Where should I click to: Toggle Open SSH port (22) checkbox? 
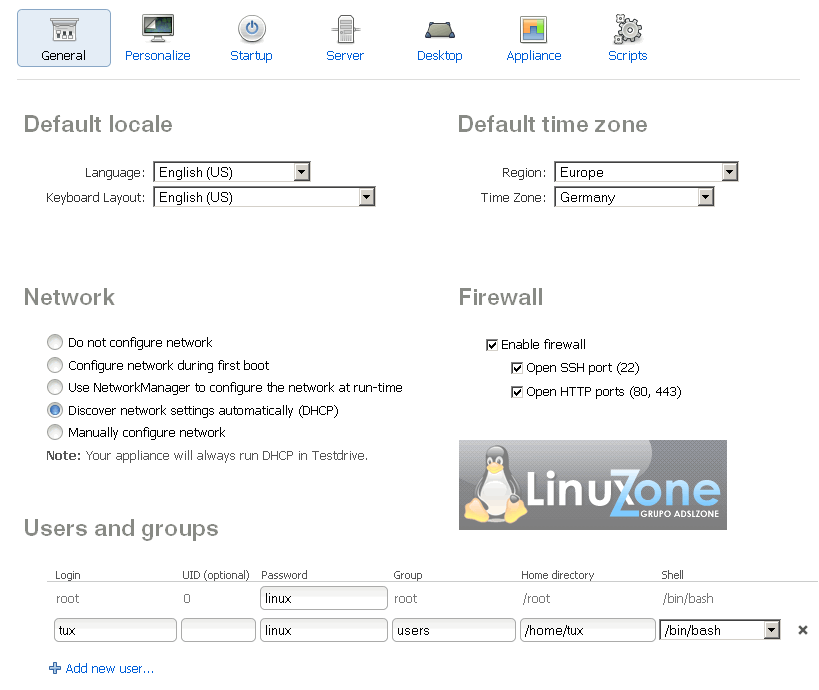[x=517, y=368]
